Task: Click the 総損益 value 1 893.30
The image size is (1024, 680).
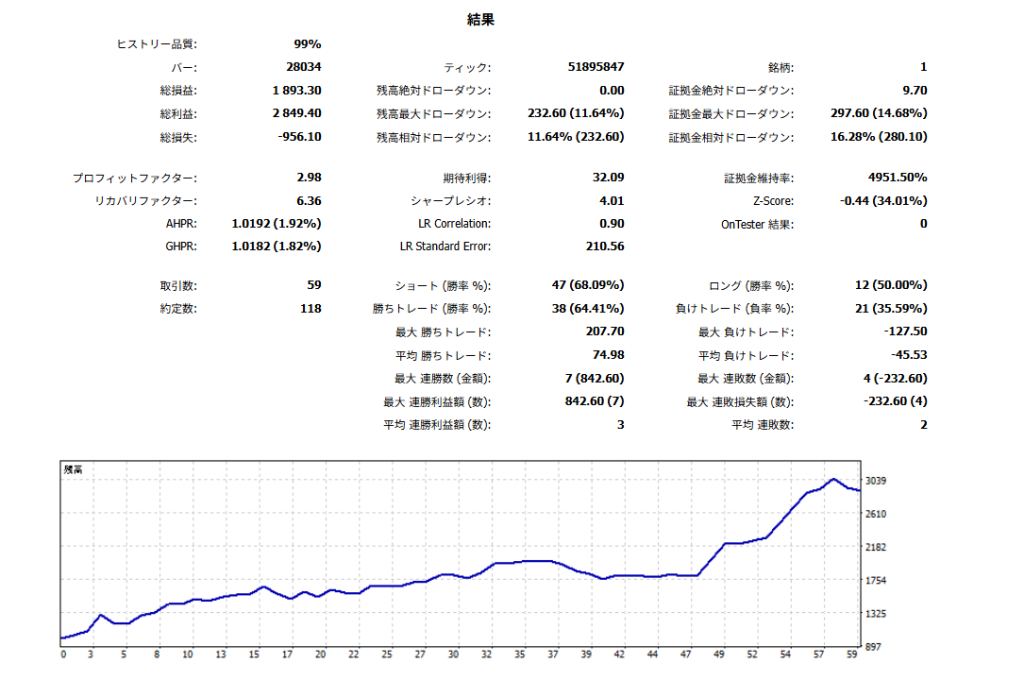Action: 296,91
